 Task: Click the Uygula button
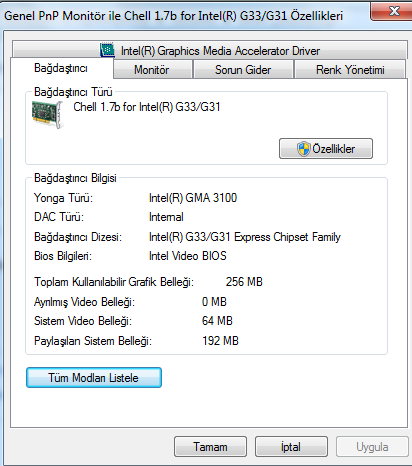click(x=372, y=447)
